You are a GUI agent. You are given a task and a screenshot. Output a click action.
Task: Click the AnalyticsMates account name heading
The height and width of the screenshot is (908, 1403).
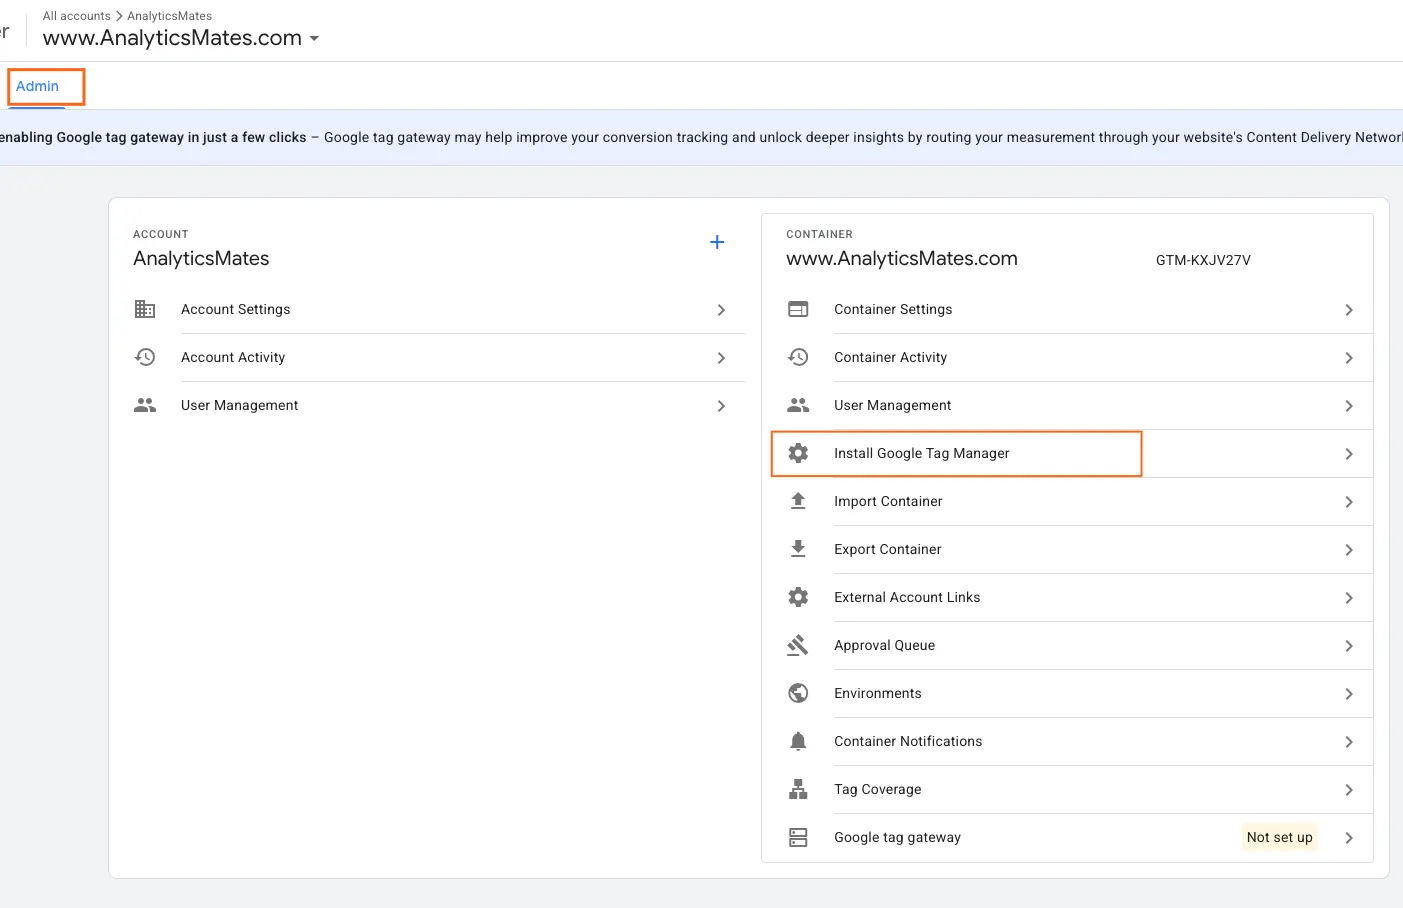[201, 258]
